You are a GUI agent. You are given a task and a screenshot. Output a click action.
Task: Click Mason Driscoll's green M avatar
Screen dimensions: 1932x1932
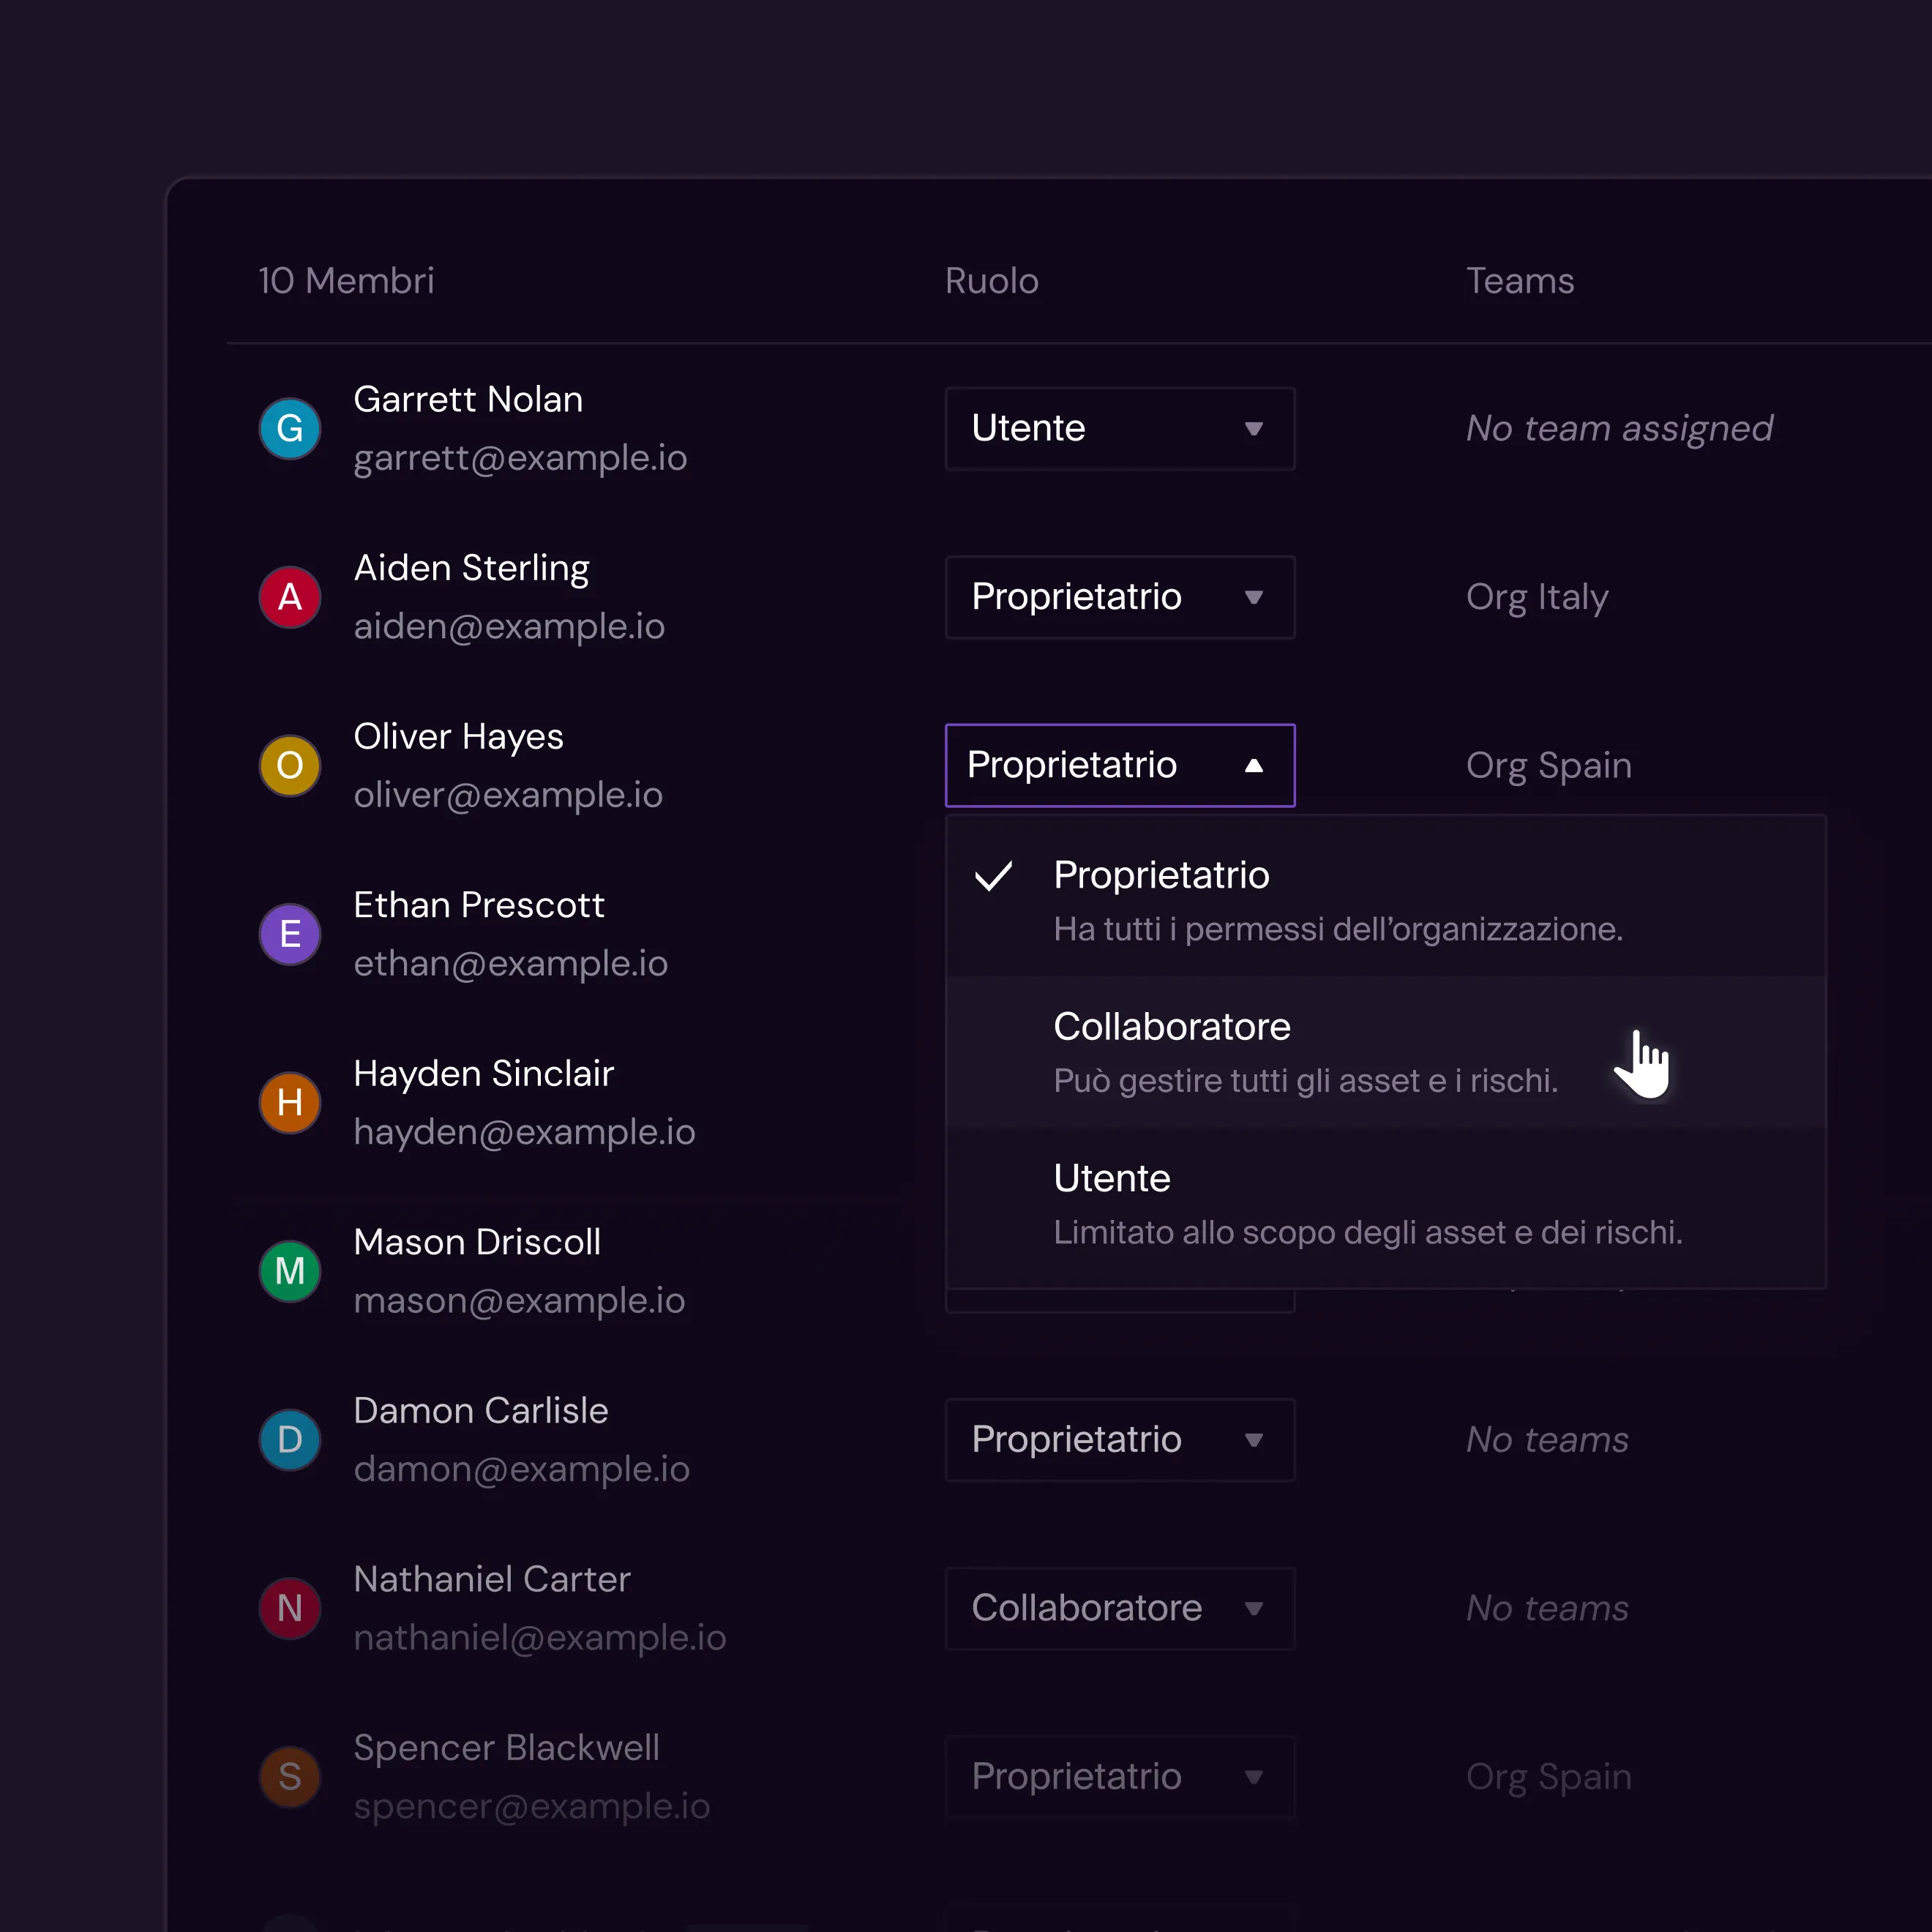pos(290,1271)
